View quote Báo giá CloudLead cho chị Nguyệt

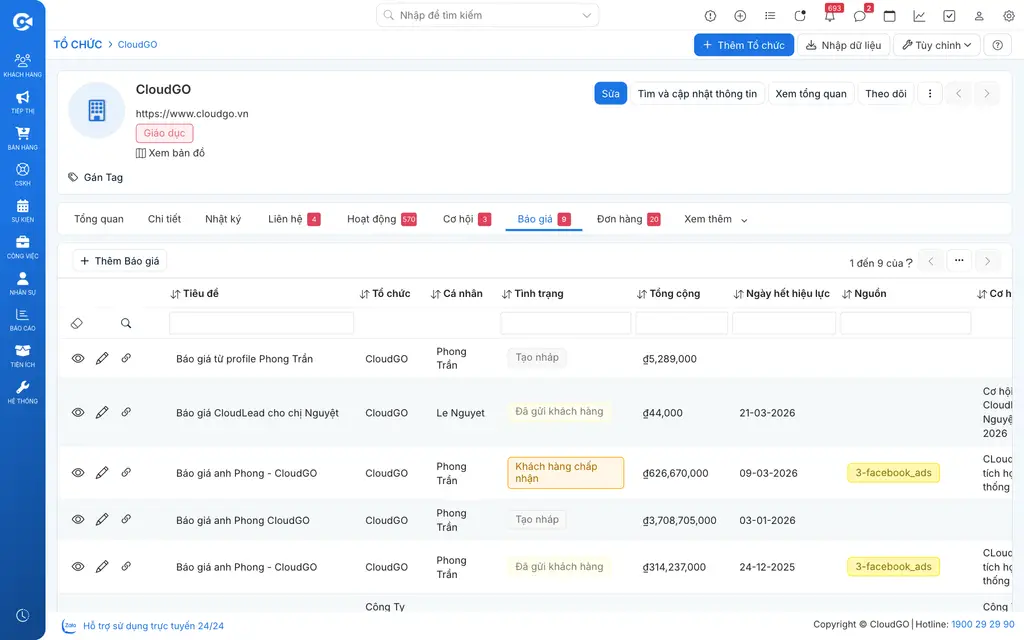[78, 412]
